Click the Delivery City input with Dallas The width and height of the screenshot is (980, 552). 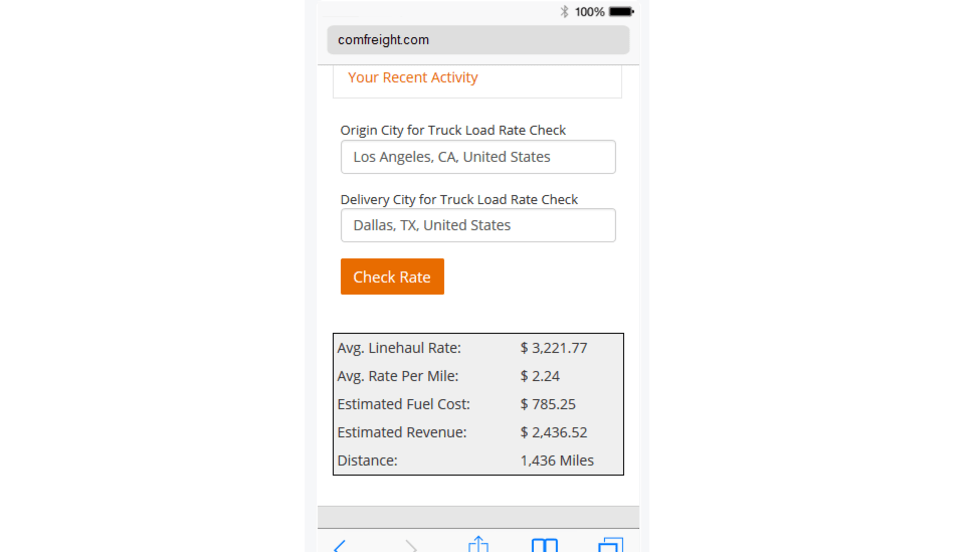[x=478, y=225]
